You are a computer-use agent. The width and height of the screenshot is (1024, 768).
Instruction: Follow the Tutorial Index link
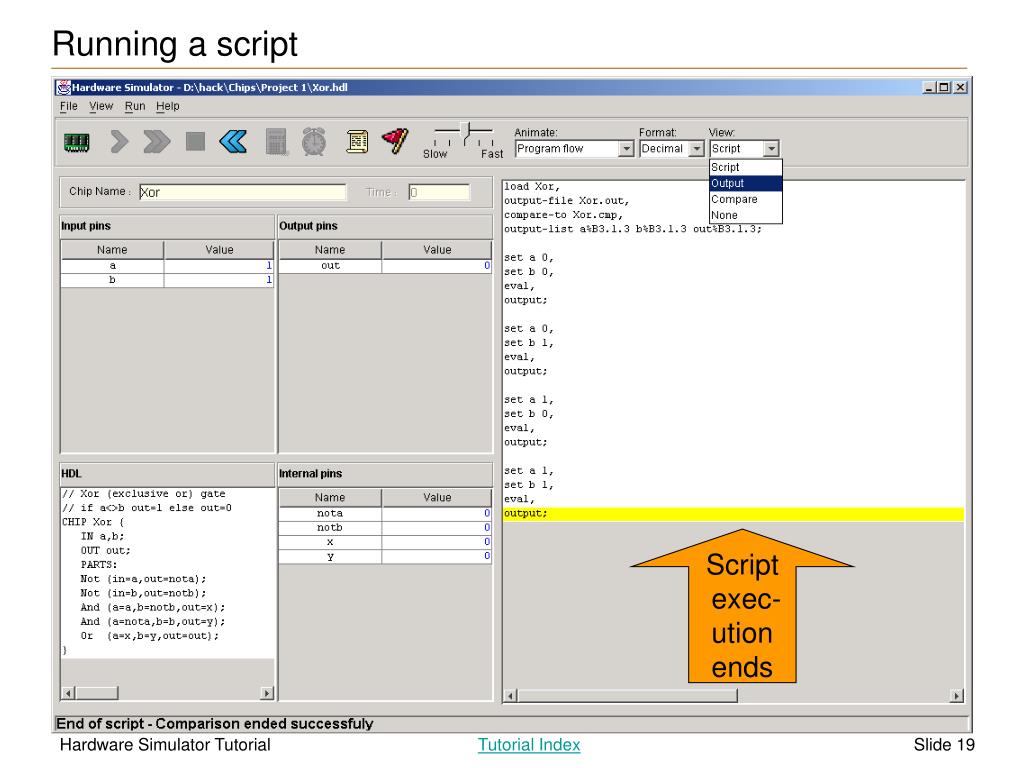click(529, 744)
